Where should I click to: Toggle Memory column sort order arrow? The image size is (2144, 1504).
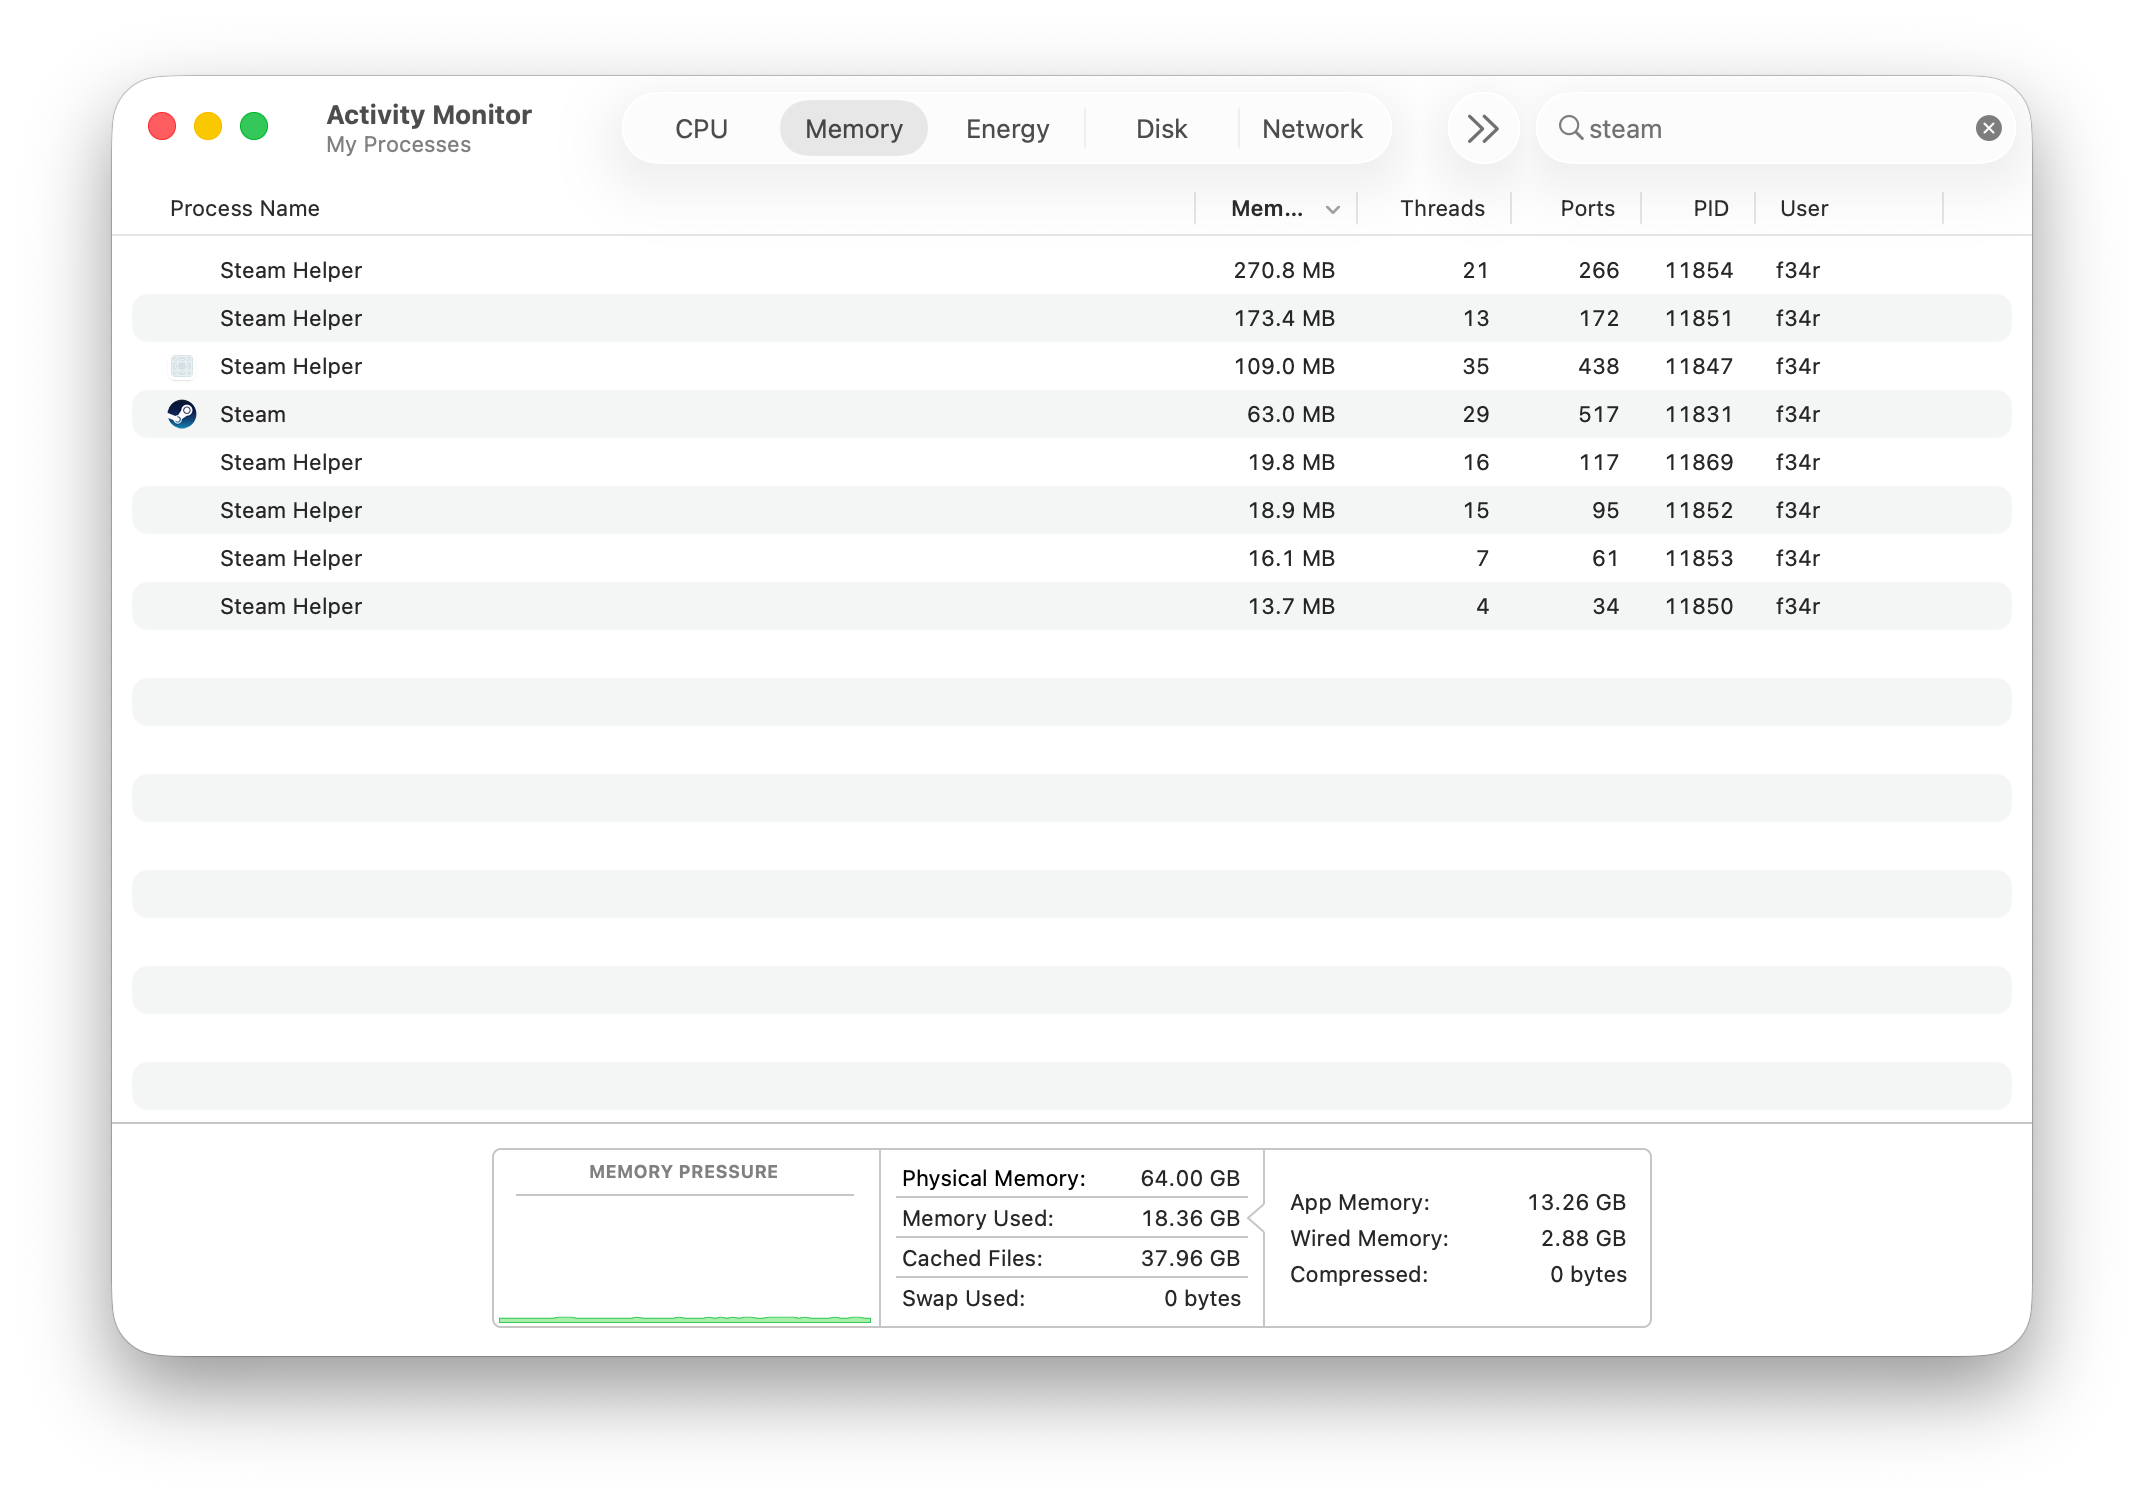(1332, 209)
